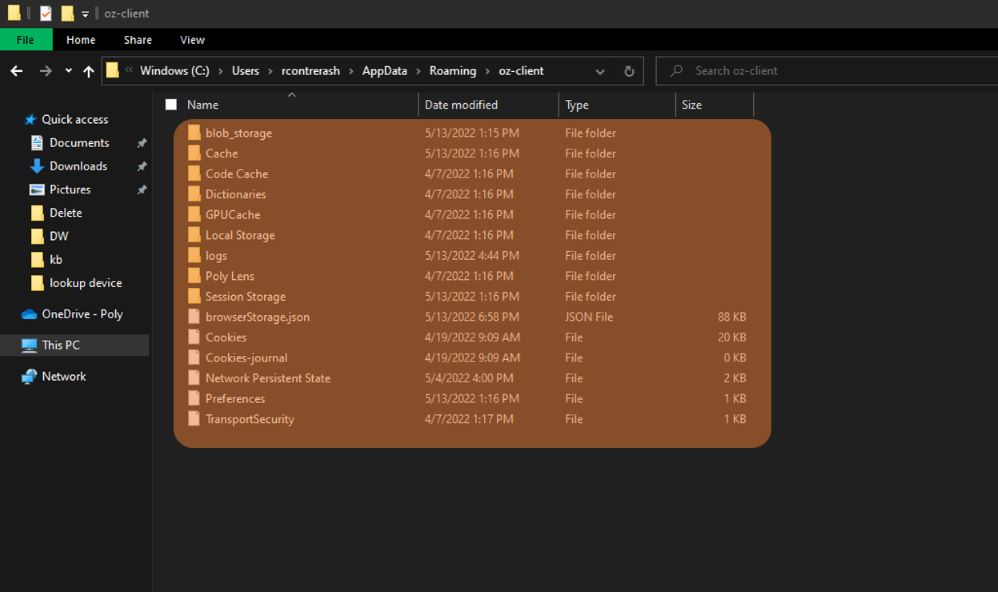998x592 pixels.
Task: Select the blob_storage folder icon
Action: tap(194, 133)
